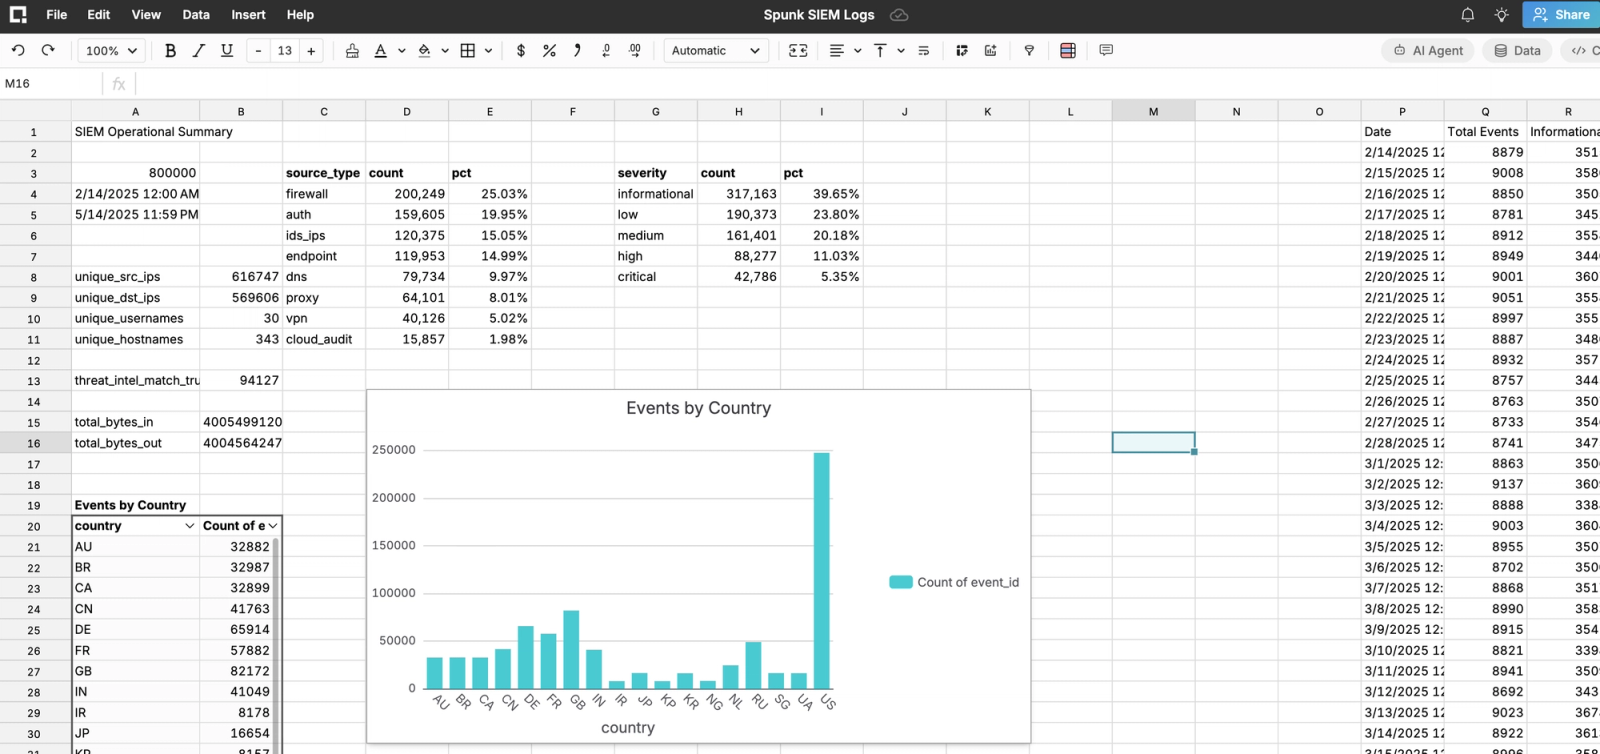
Task: Click the filter icon in toolbar
Action: pos(1029,50)
